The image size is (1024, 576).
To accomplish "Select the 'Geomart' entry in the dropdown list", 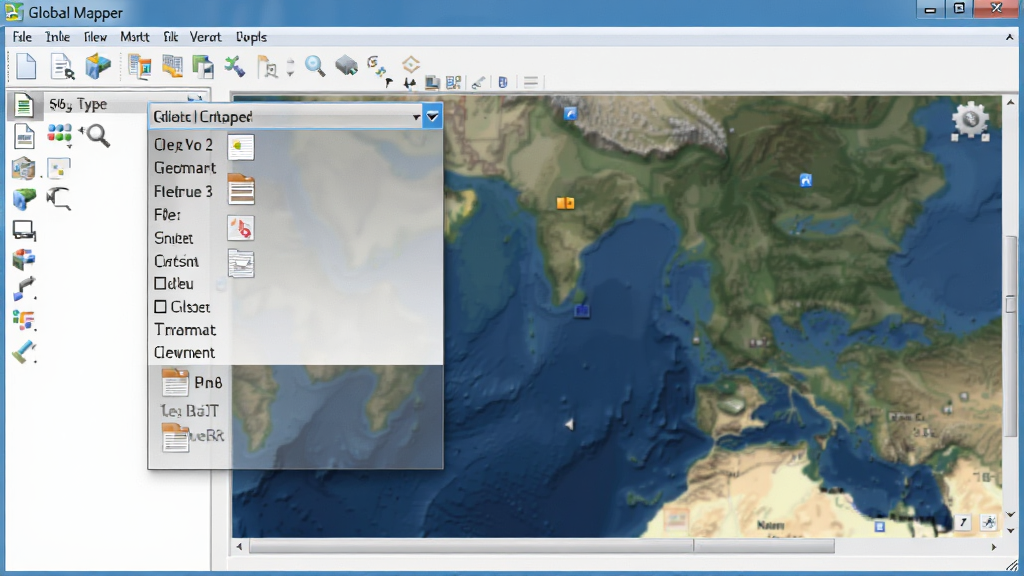I will (x=185, y=168).
